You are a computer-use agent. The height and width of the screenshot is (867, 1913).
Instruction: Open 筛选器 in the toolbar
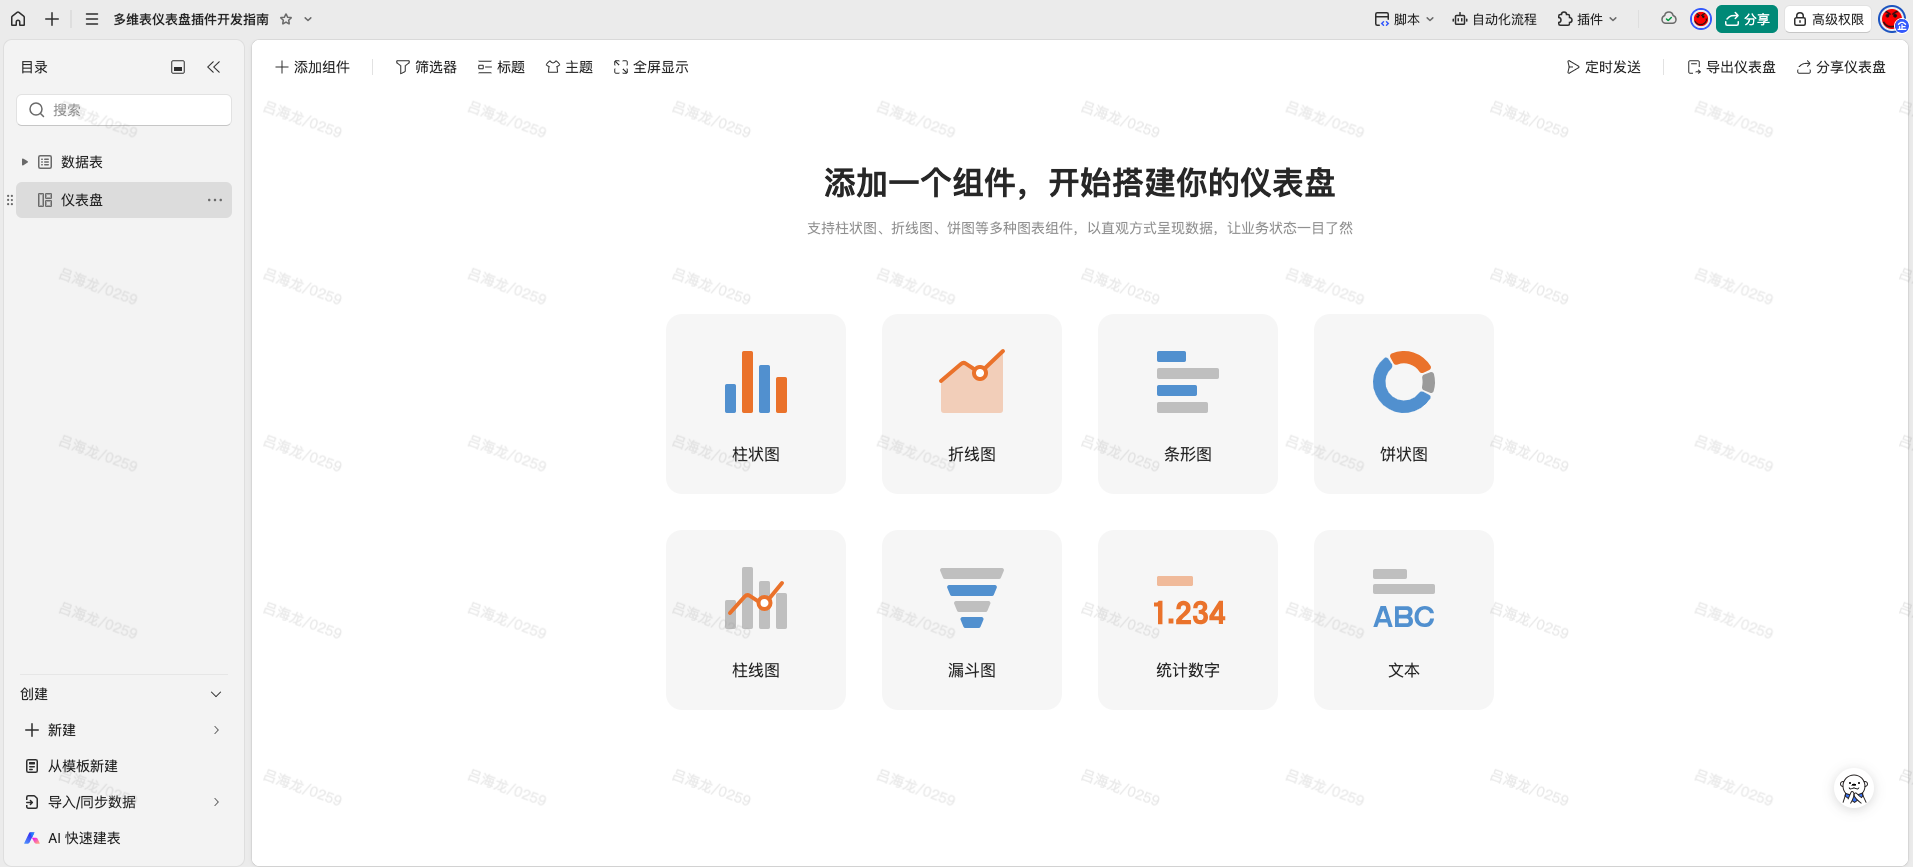tap(426, 67)
